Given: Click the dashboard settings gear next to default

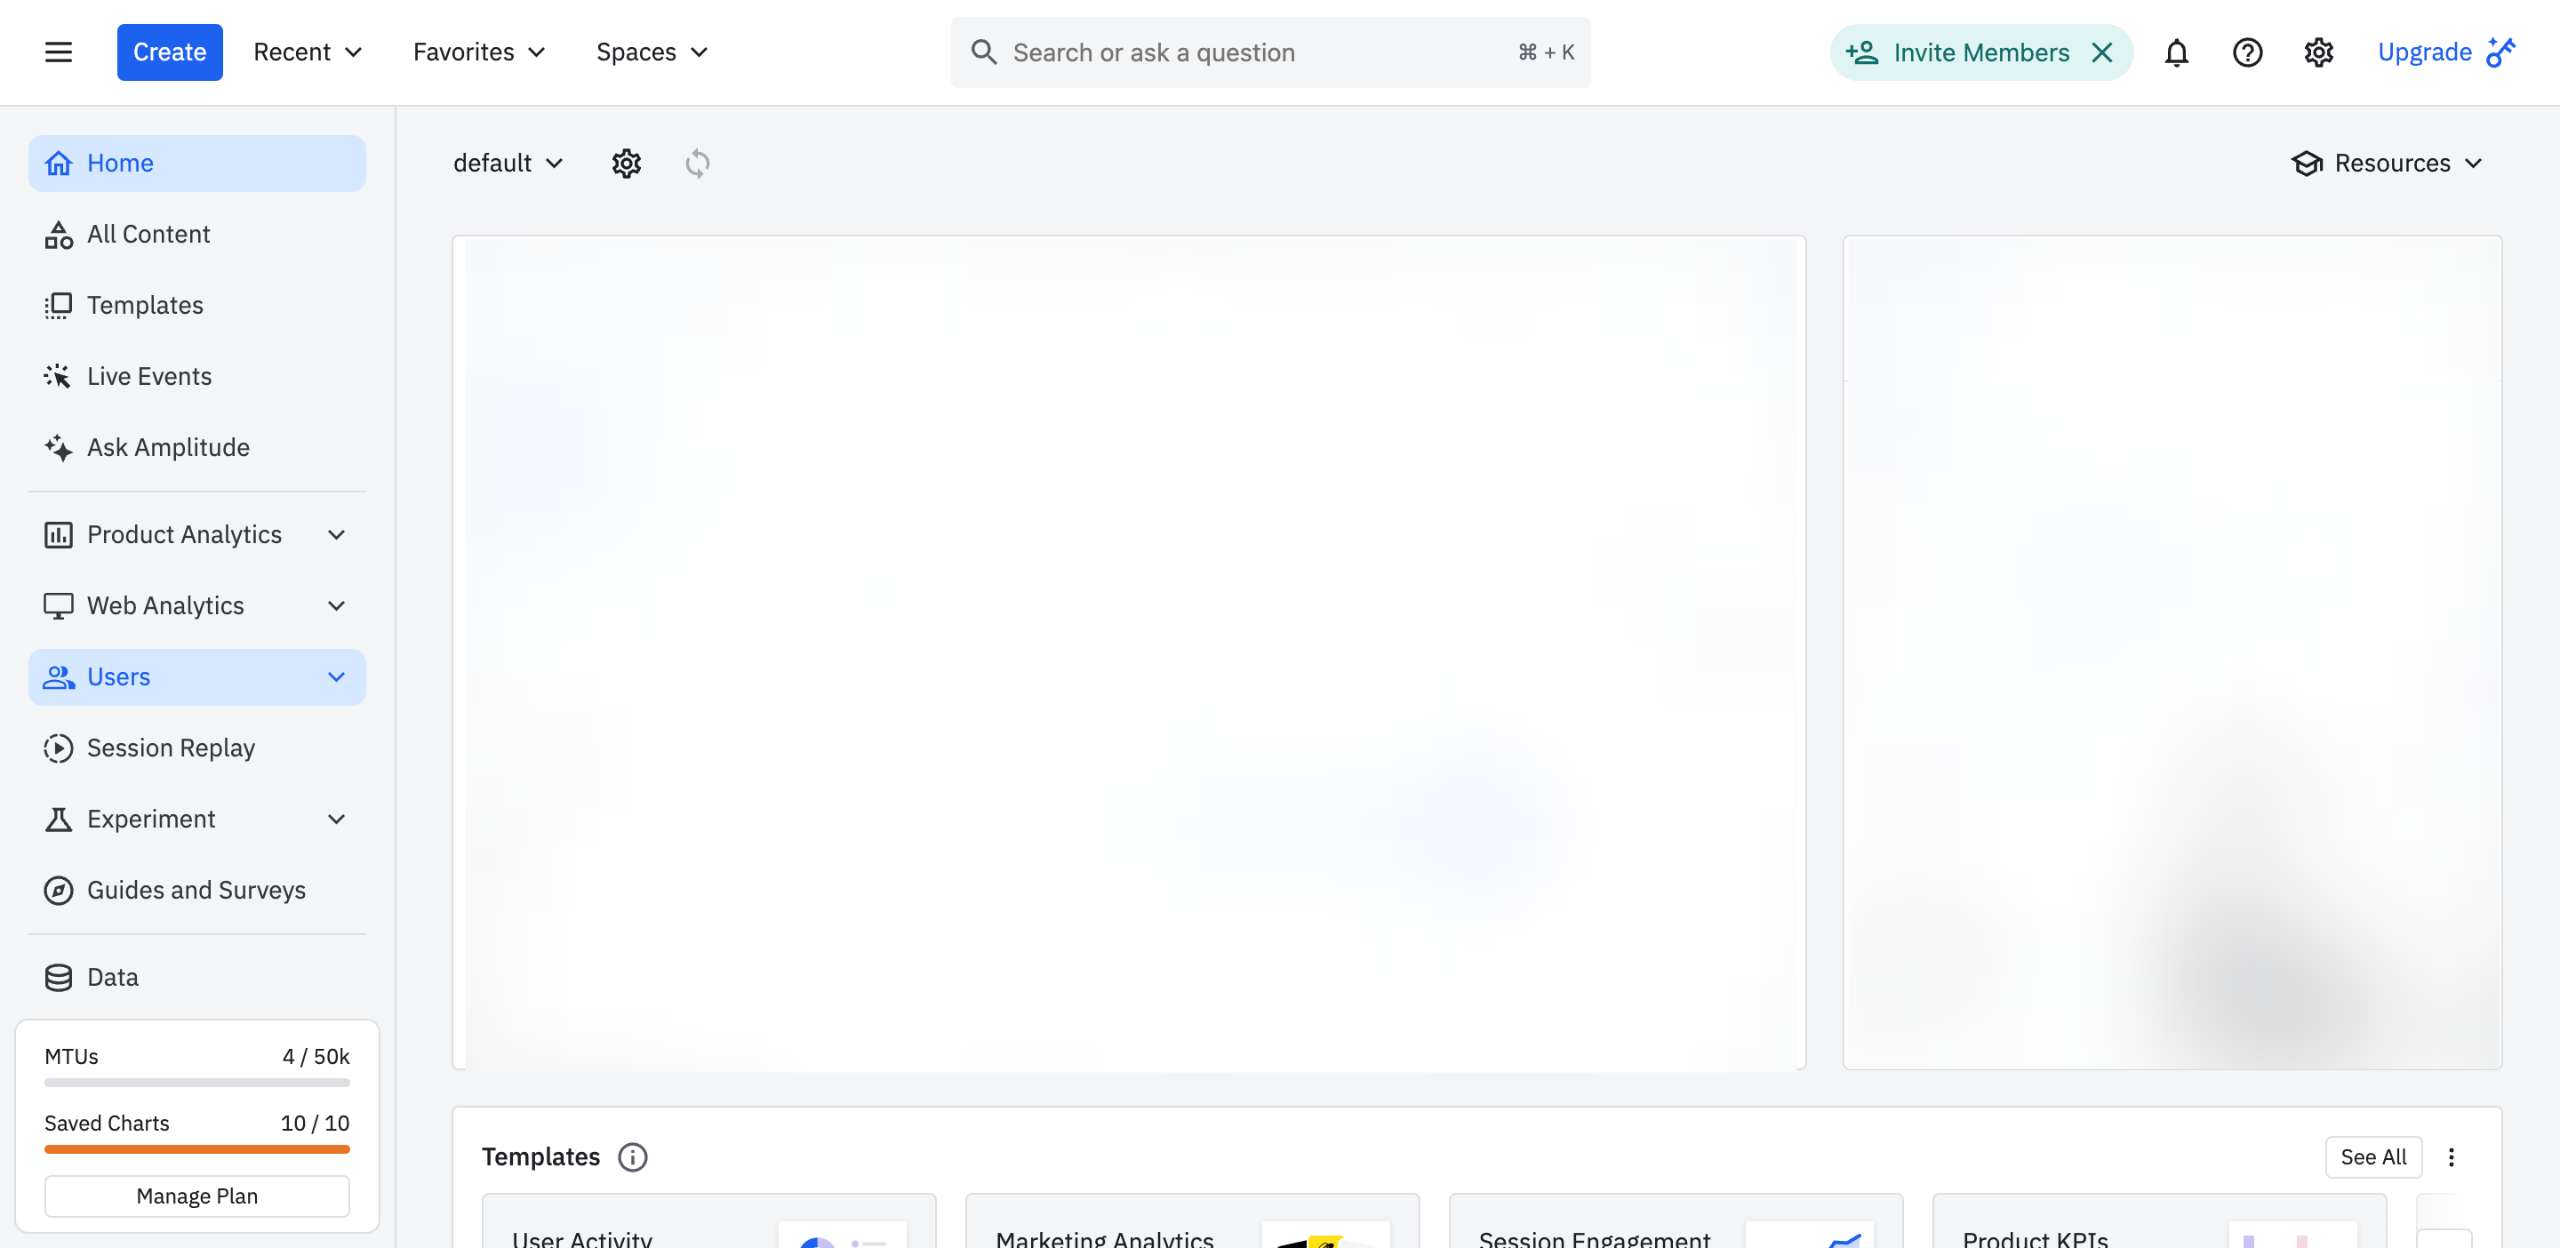Looking at the screenshot, I should [x=626, y=163].
